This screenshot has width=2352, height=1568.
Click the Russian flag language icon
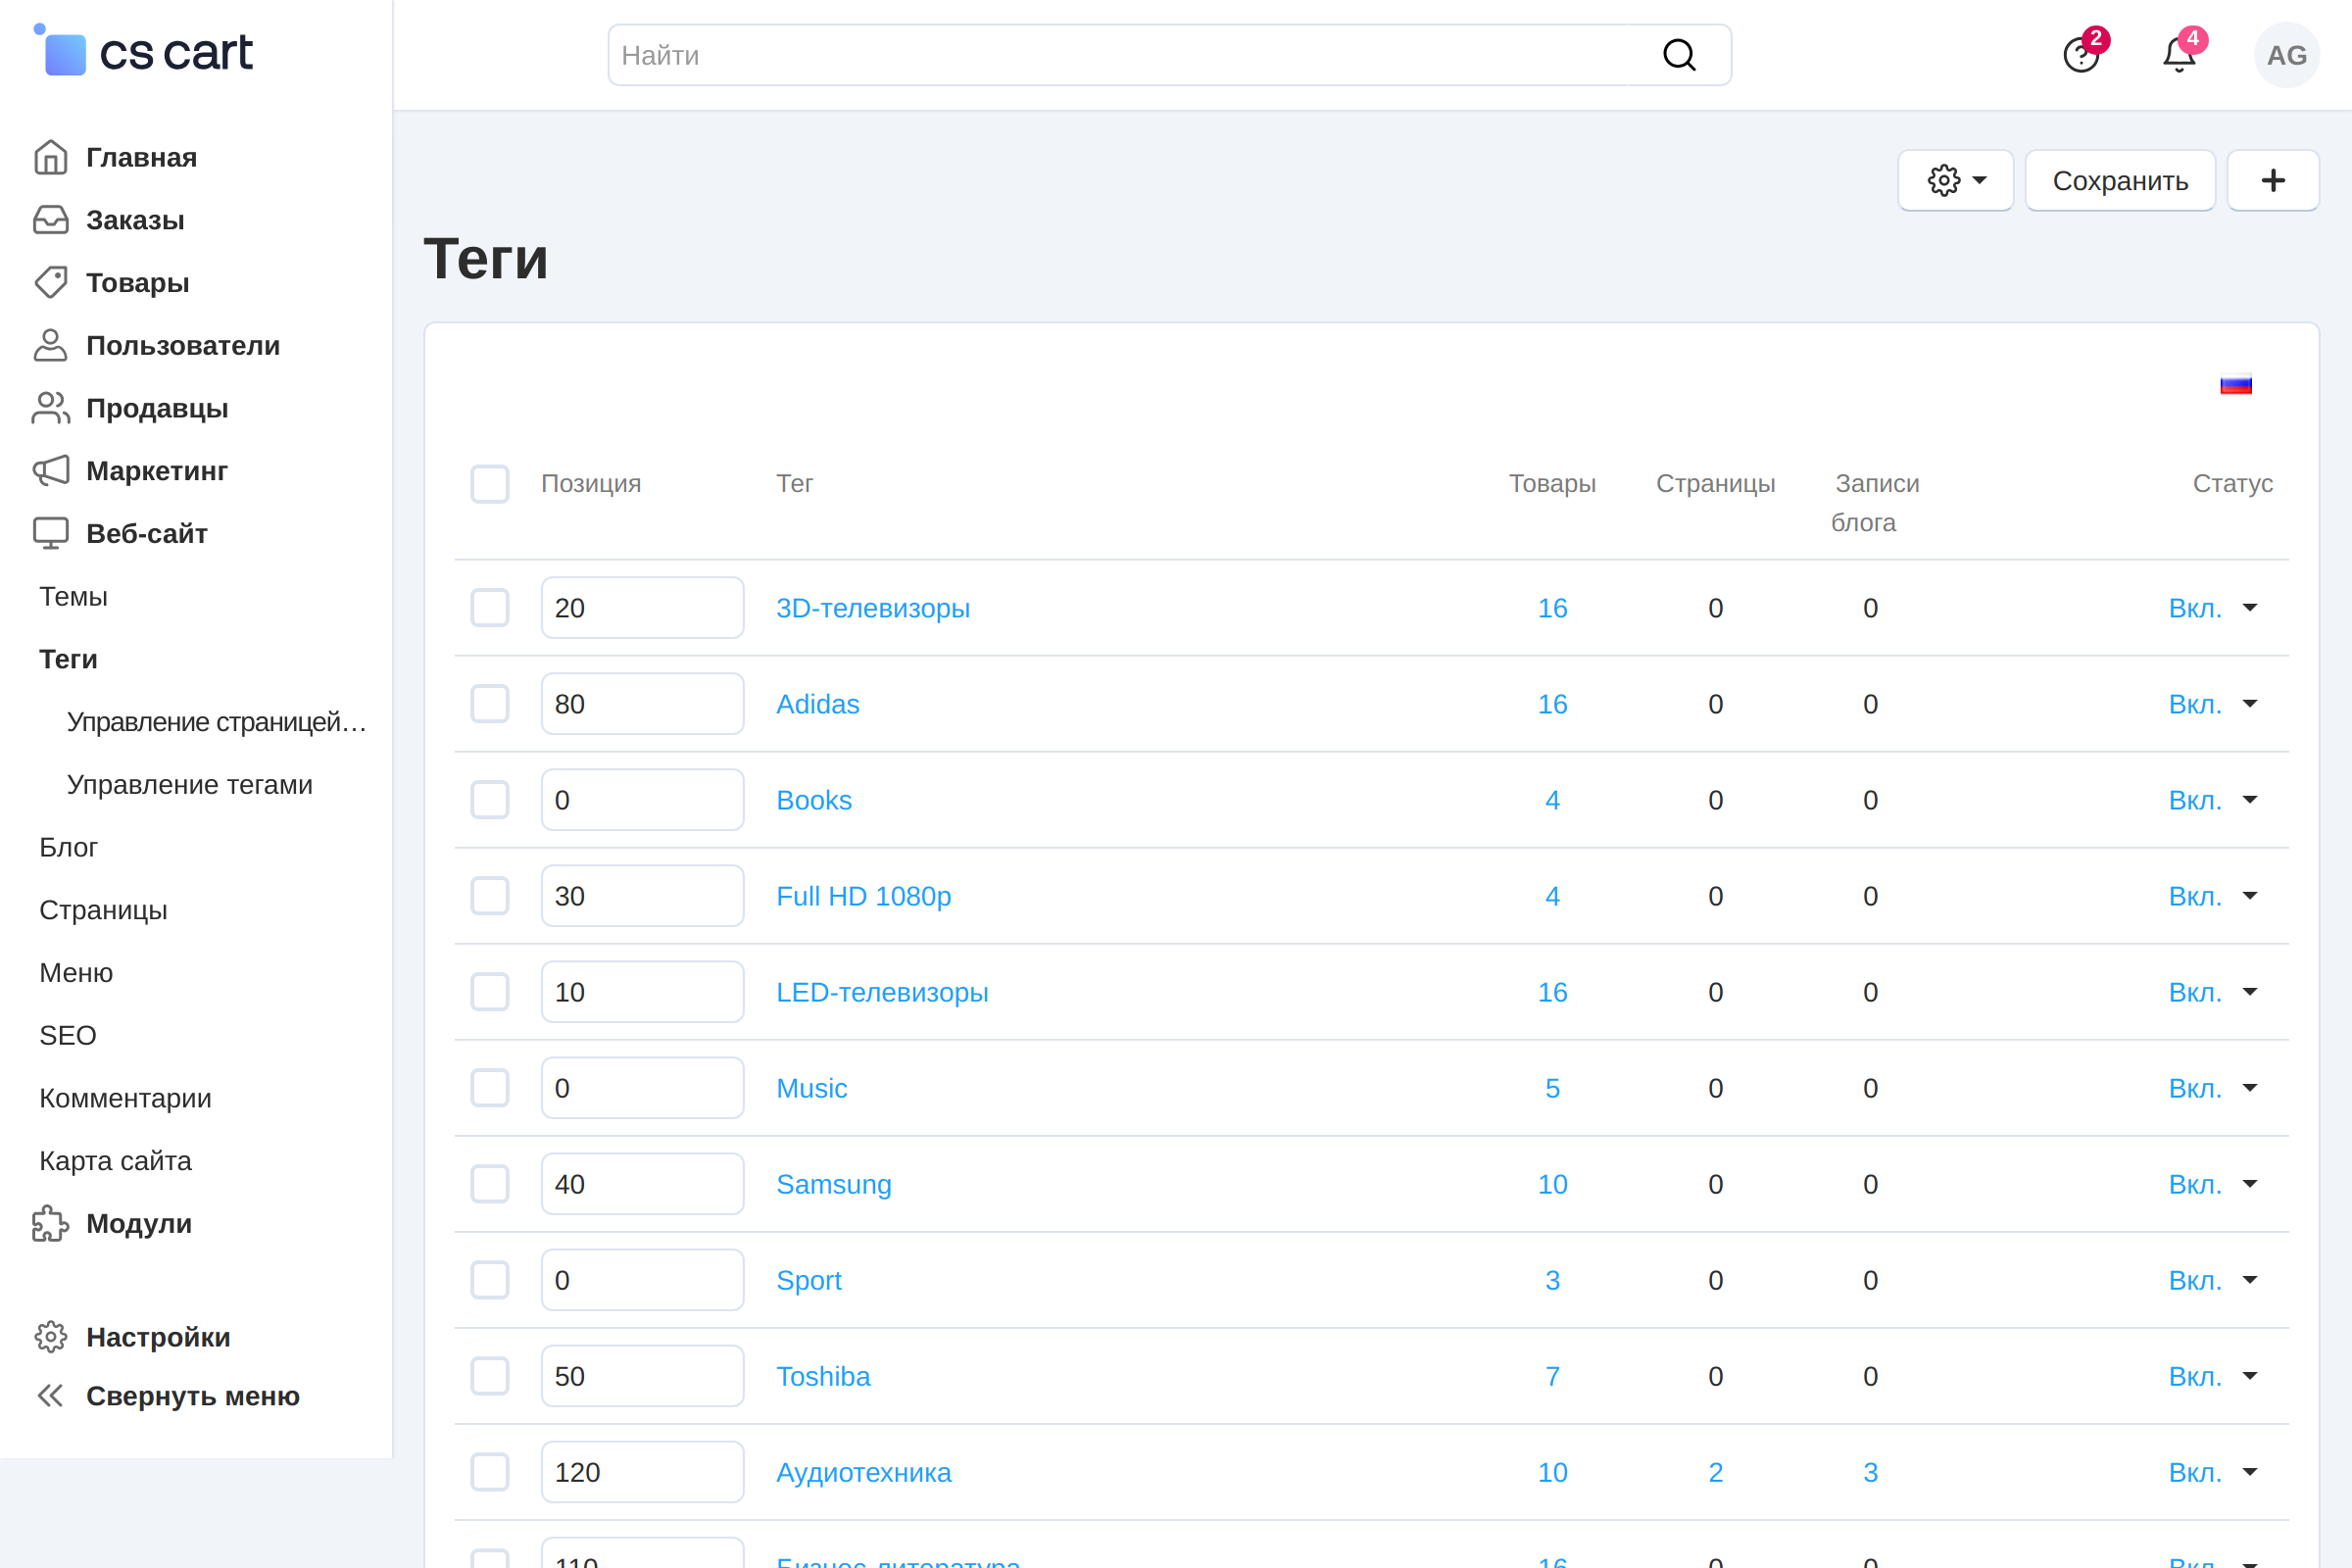tap(2236, 385)
